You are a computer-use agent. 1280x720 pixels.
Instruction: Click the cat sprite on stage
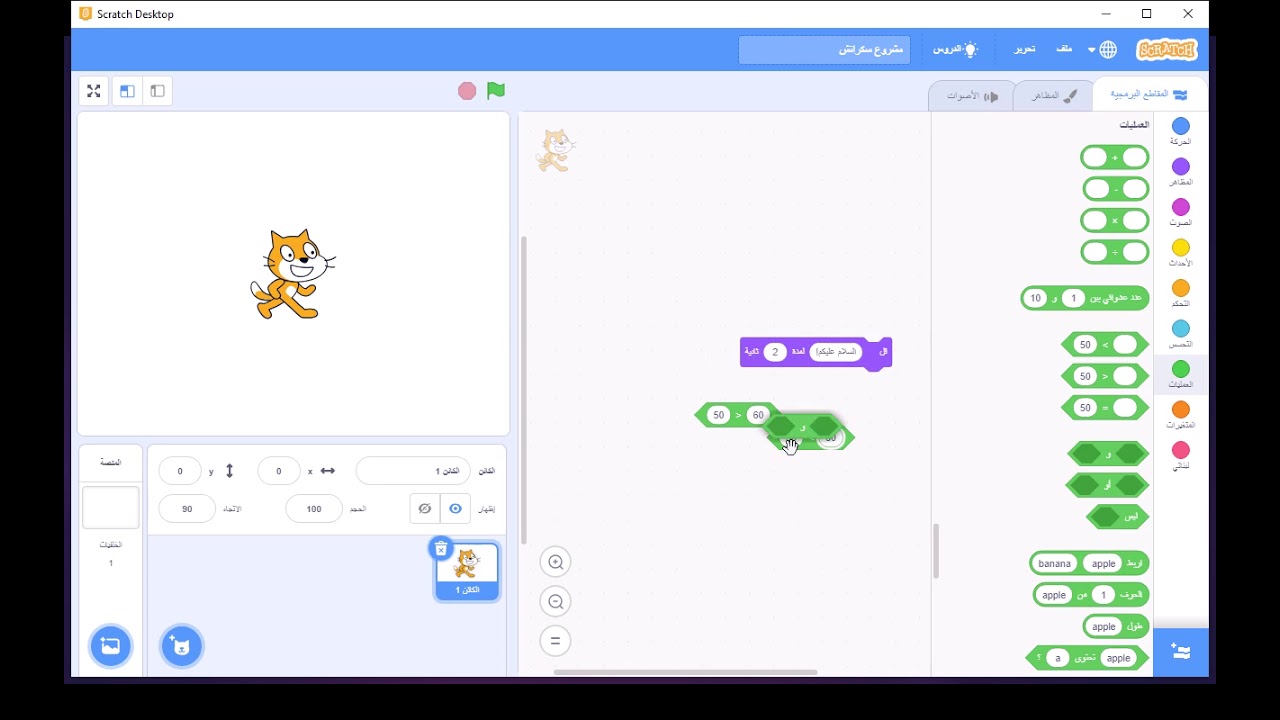(x=291, y=274)
